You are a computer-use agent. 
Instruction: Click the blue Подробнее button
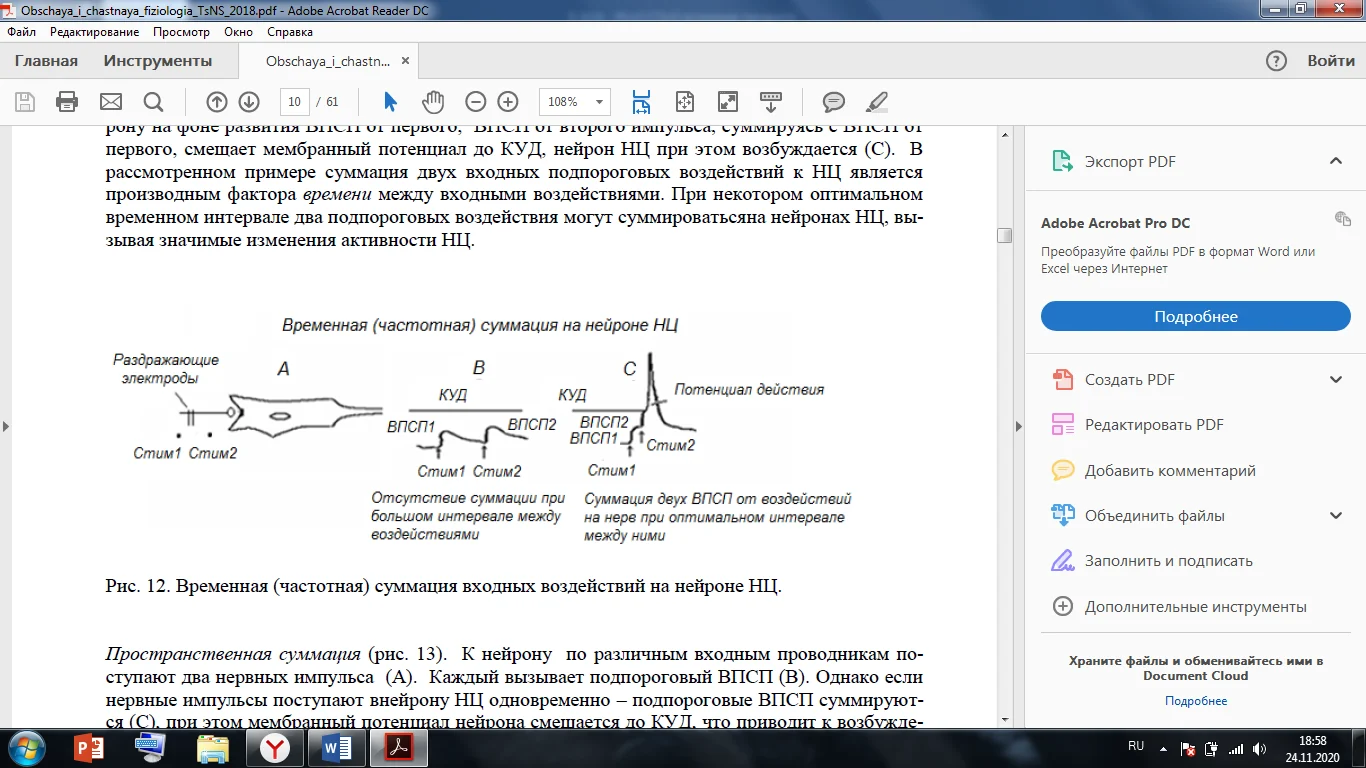coord(1196,317)
